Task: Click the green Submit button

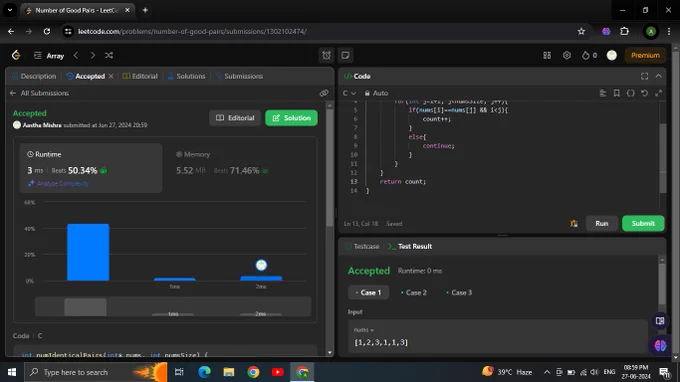Action: (643, 224)
